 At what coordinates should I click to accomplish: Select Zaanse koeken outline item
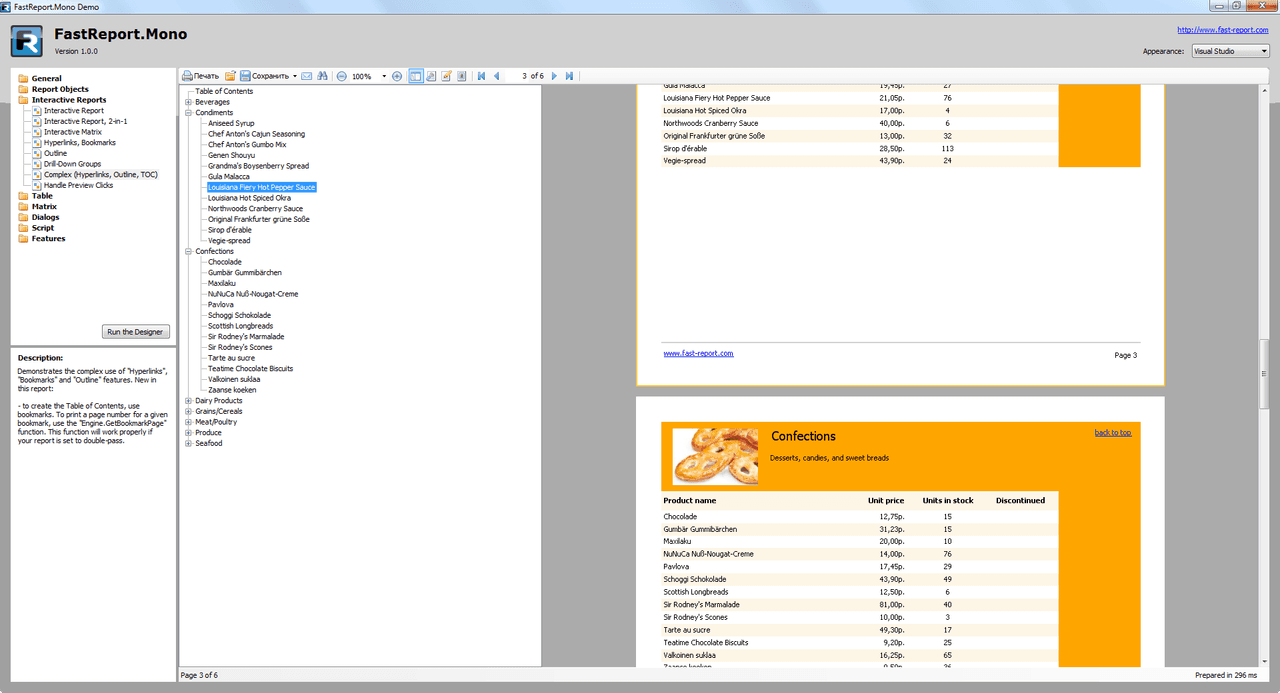(232, 390)
